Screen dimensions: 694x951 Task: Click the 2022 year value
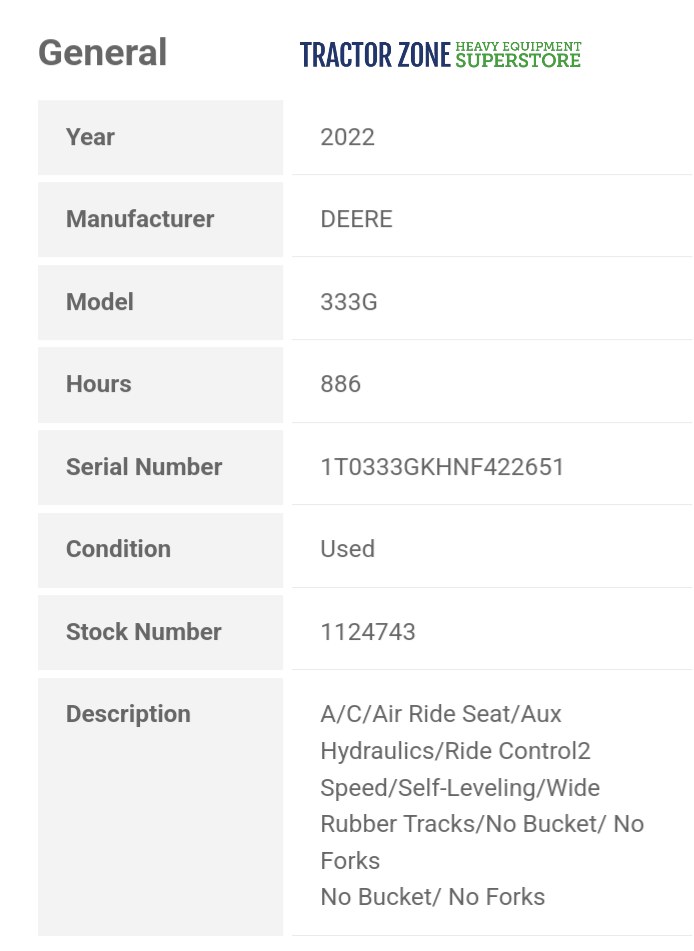[347, 137]
